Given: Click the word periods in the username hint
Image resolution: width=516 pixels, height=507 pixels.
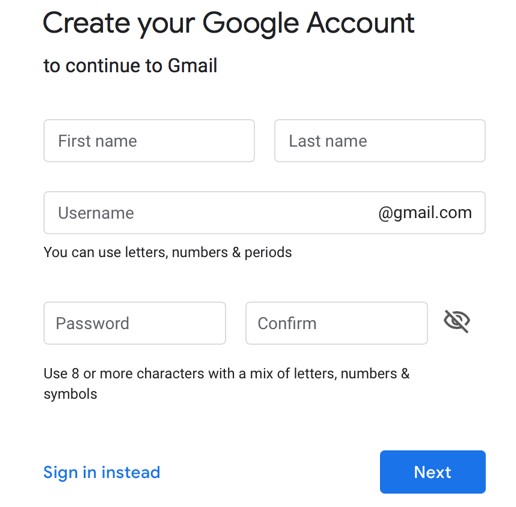Looking at the screenshot, I should click(x=268, y=253).
